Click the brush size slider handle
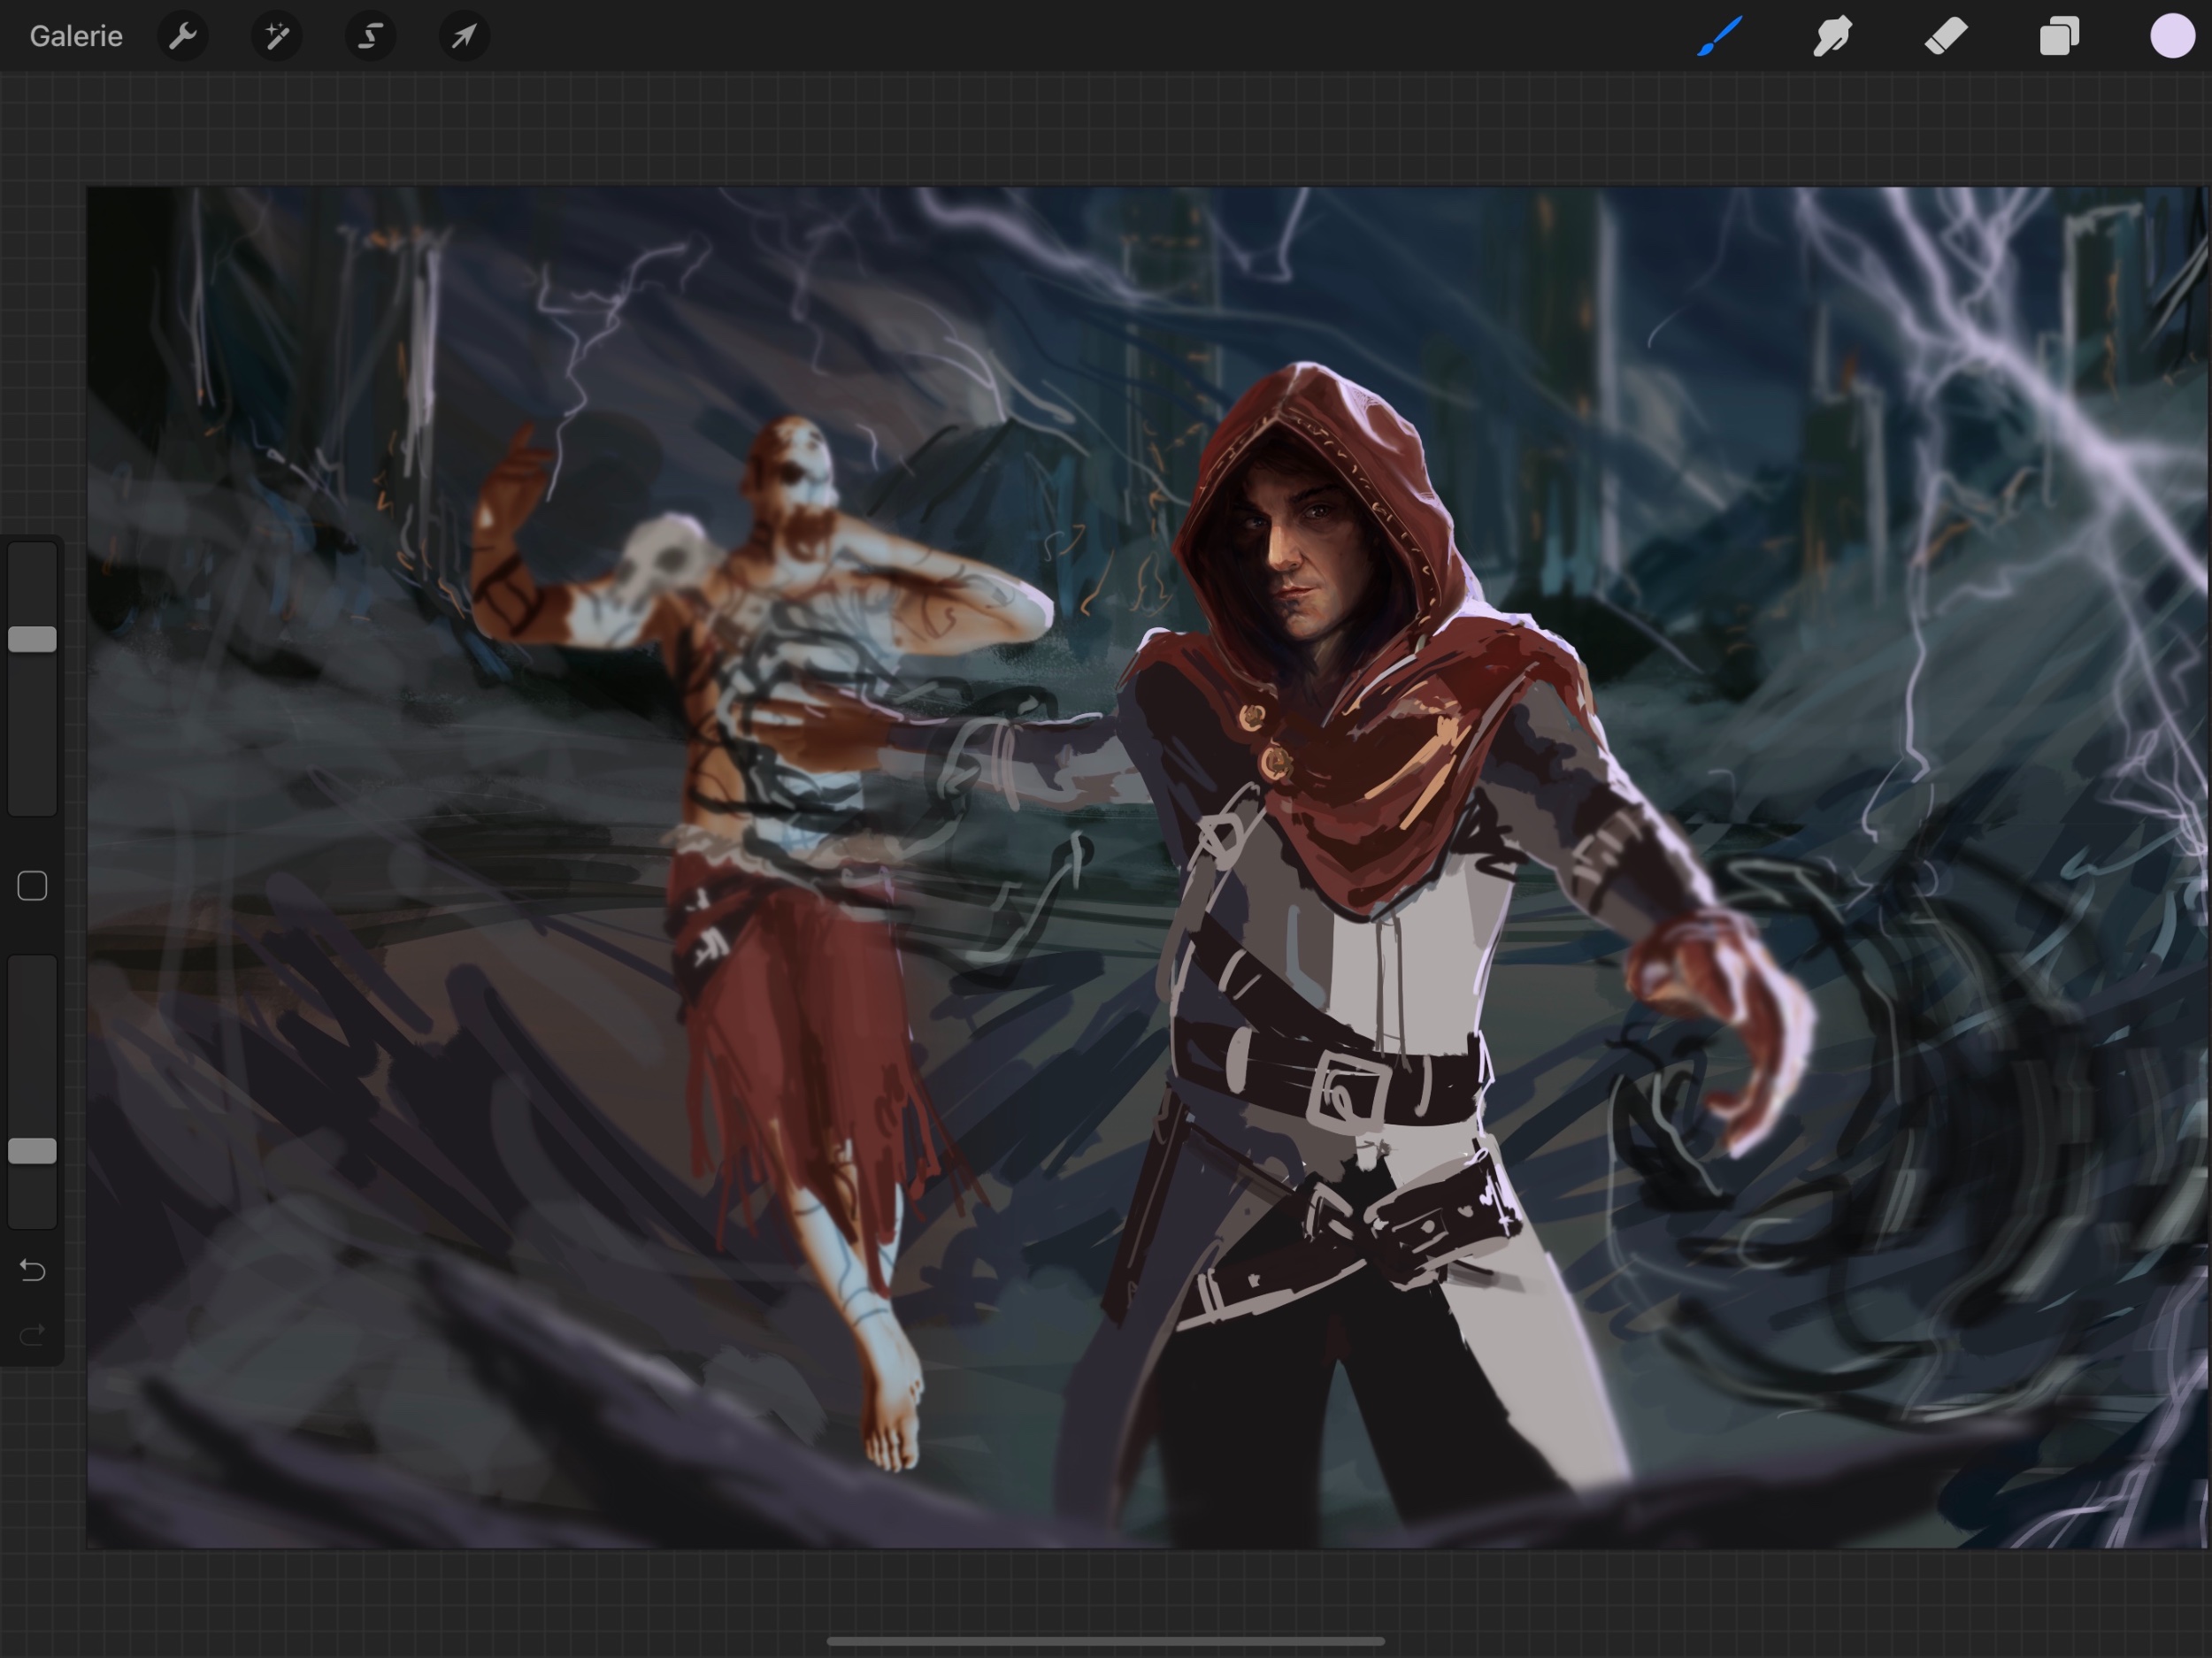 click(32, 640)
